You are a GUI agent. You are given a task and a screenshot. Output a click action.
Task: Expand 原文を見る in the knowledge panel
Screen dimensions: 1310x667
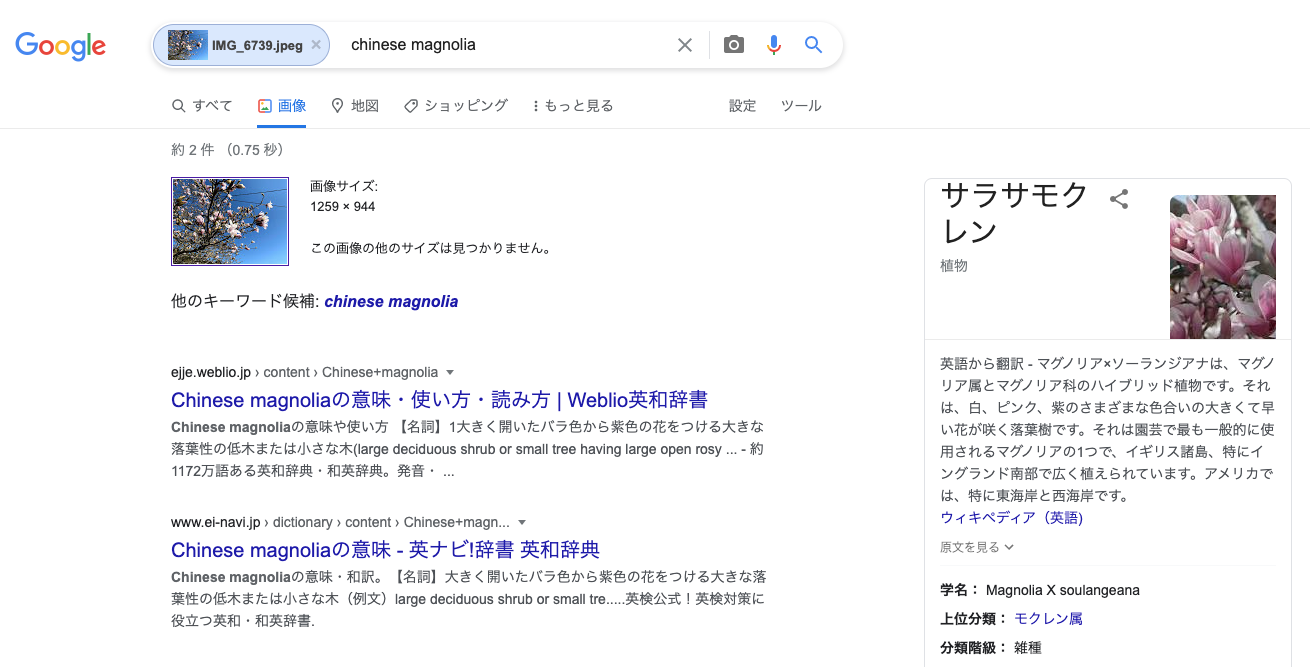[x=977, y=547]
